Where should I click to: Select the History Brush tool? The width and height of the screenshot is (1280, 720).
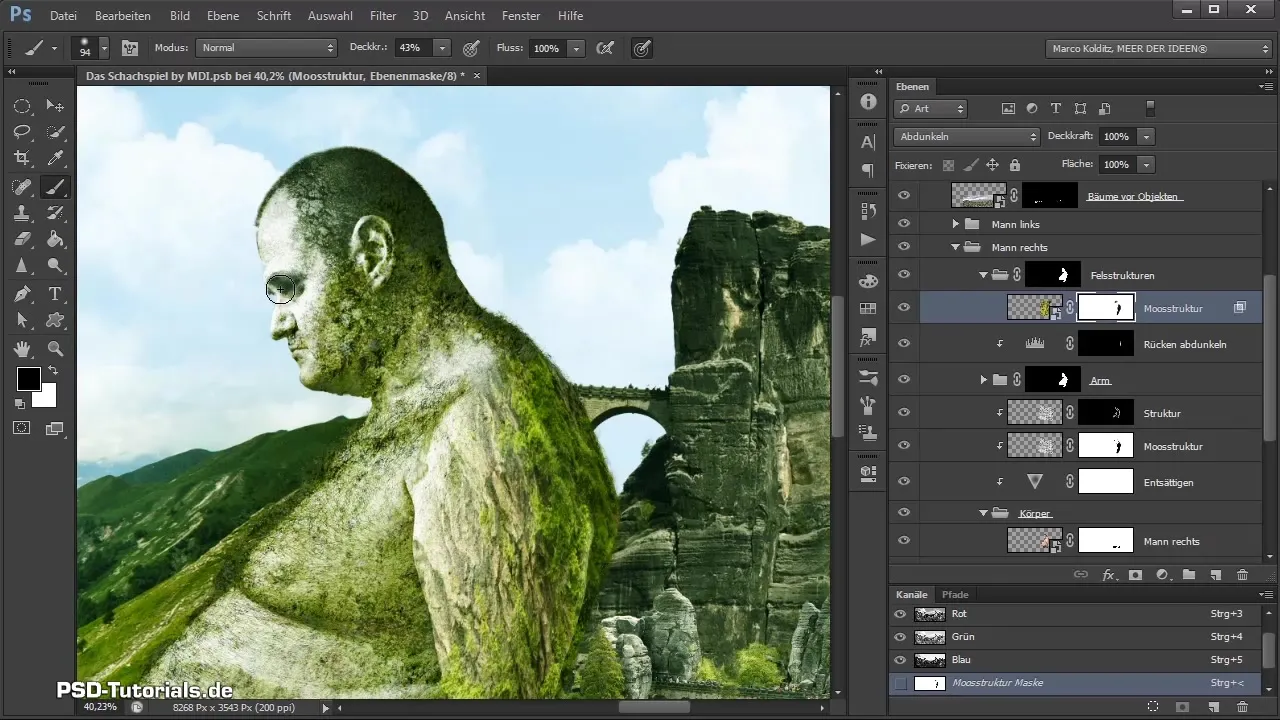pyautogui.click(x=56, y=212)
